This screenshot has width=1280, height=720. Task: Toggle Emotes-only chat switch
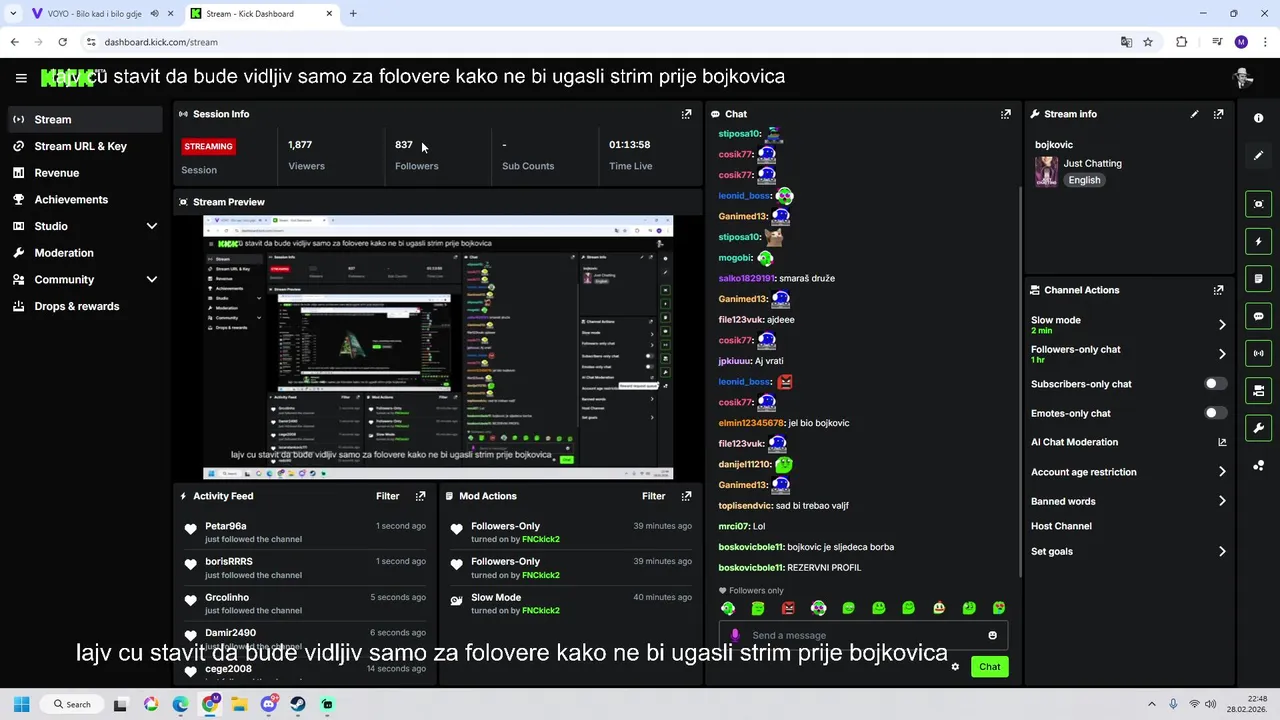click(1215, 413)
